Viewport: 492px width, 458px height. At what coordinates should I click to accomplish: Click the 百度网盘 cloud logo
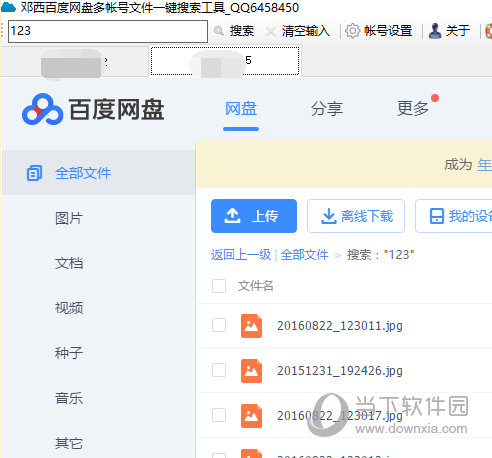coord(42,109)
